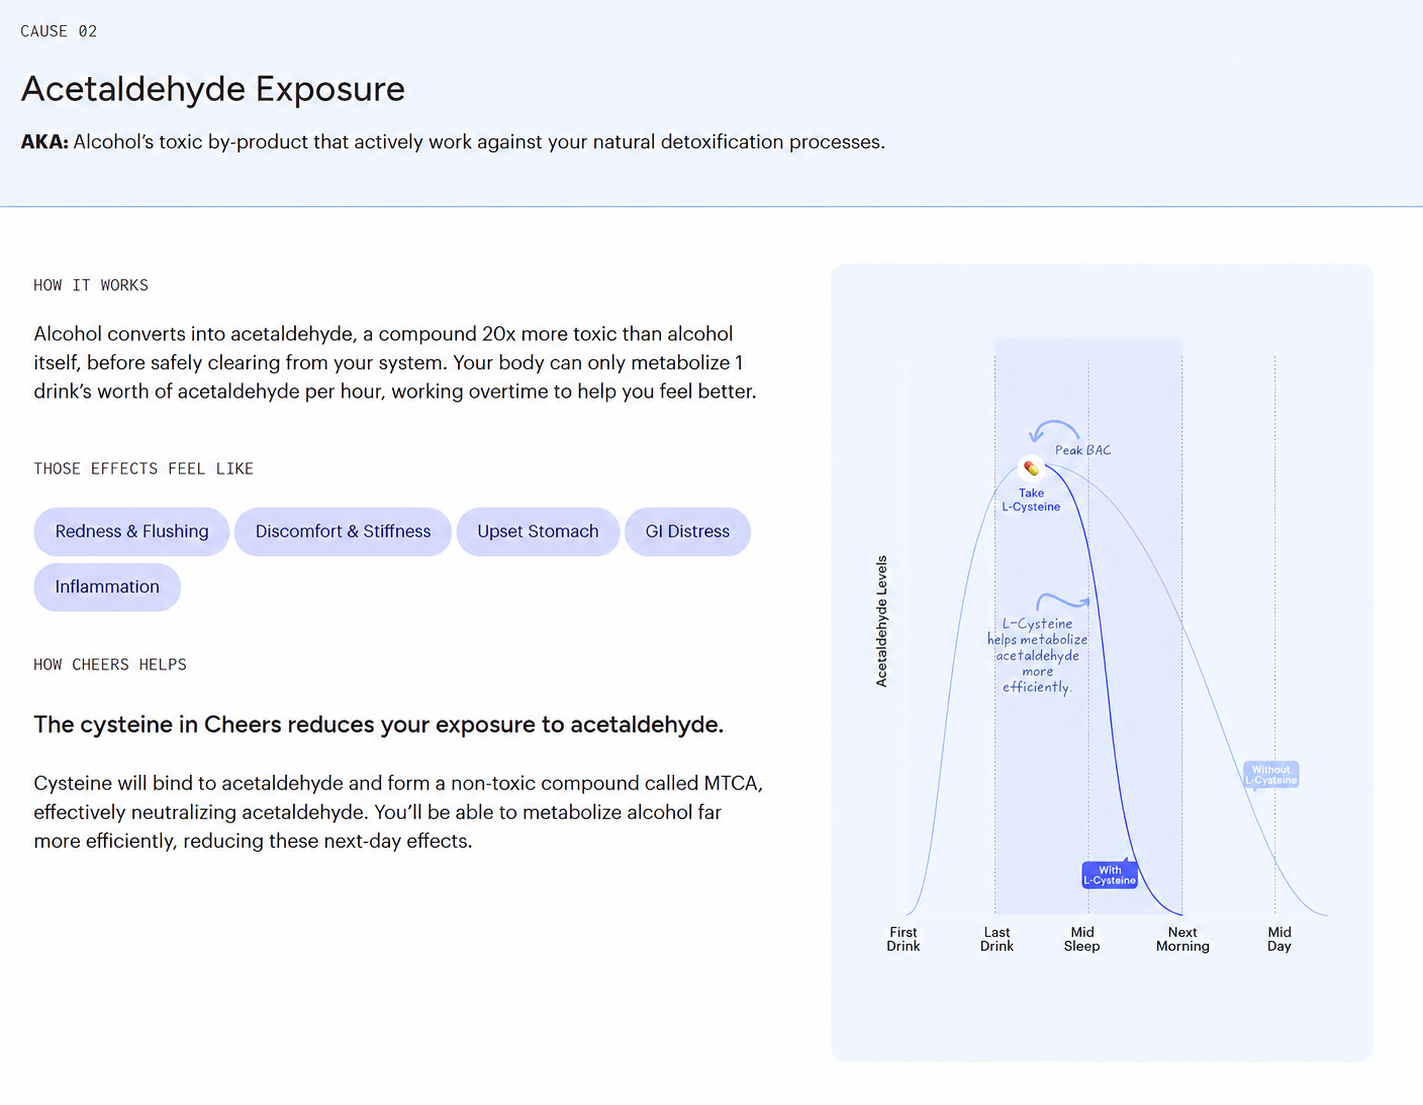1423x1105 pixels.
Task: Click the handwritten 'L-Cysteine helps metabolize' note
Action: click(x=1037, y=655)
